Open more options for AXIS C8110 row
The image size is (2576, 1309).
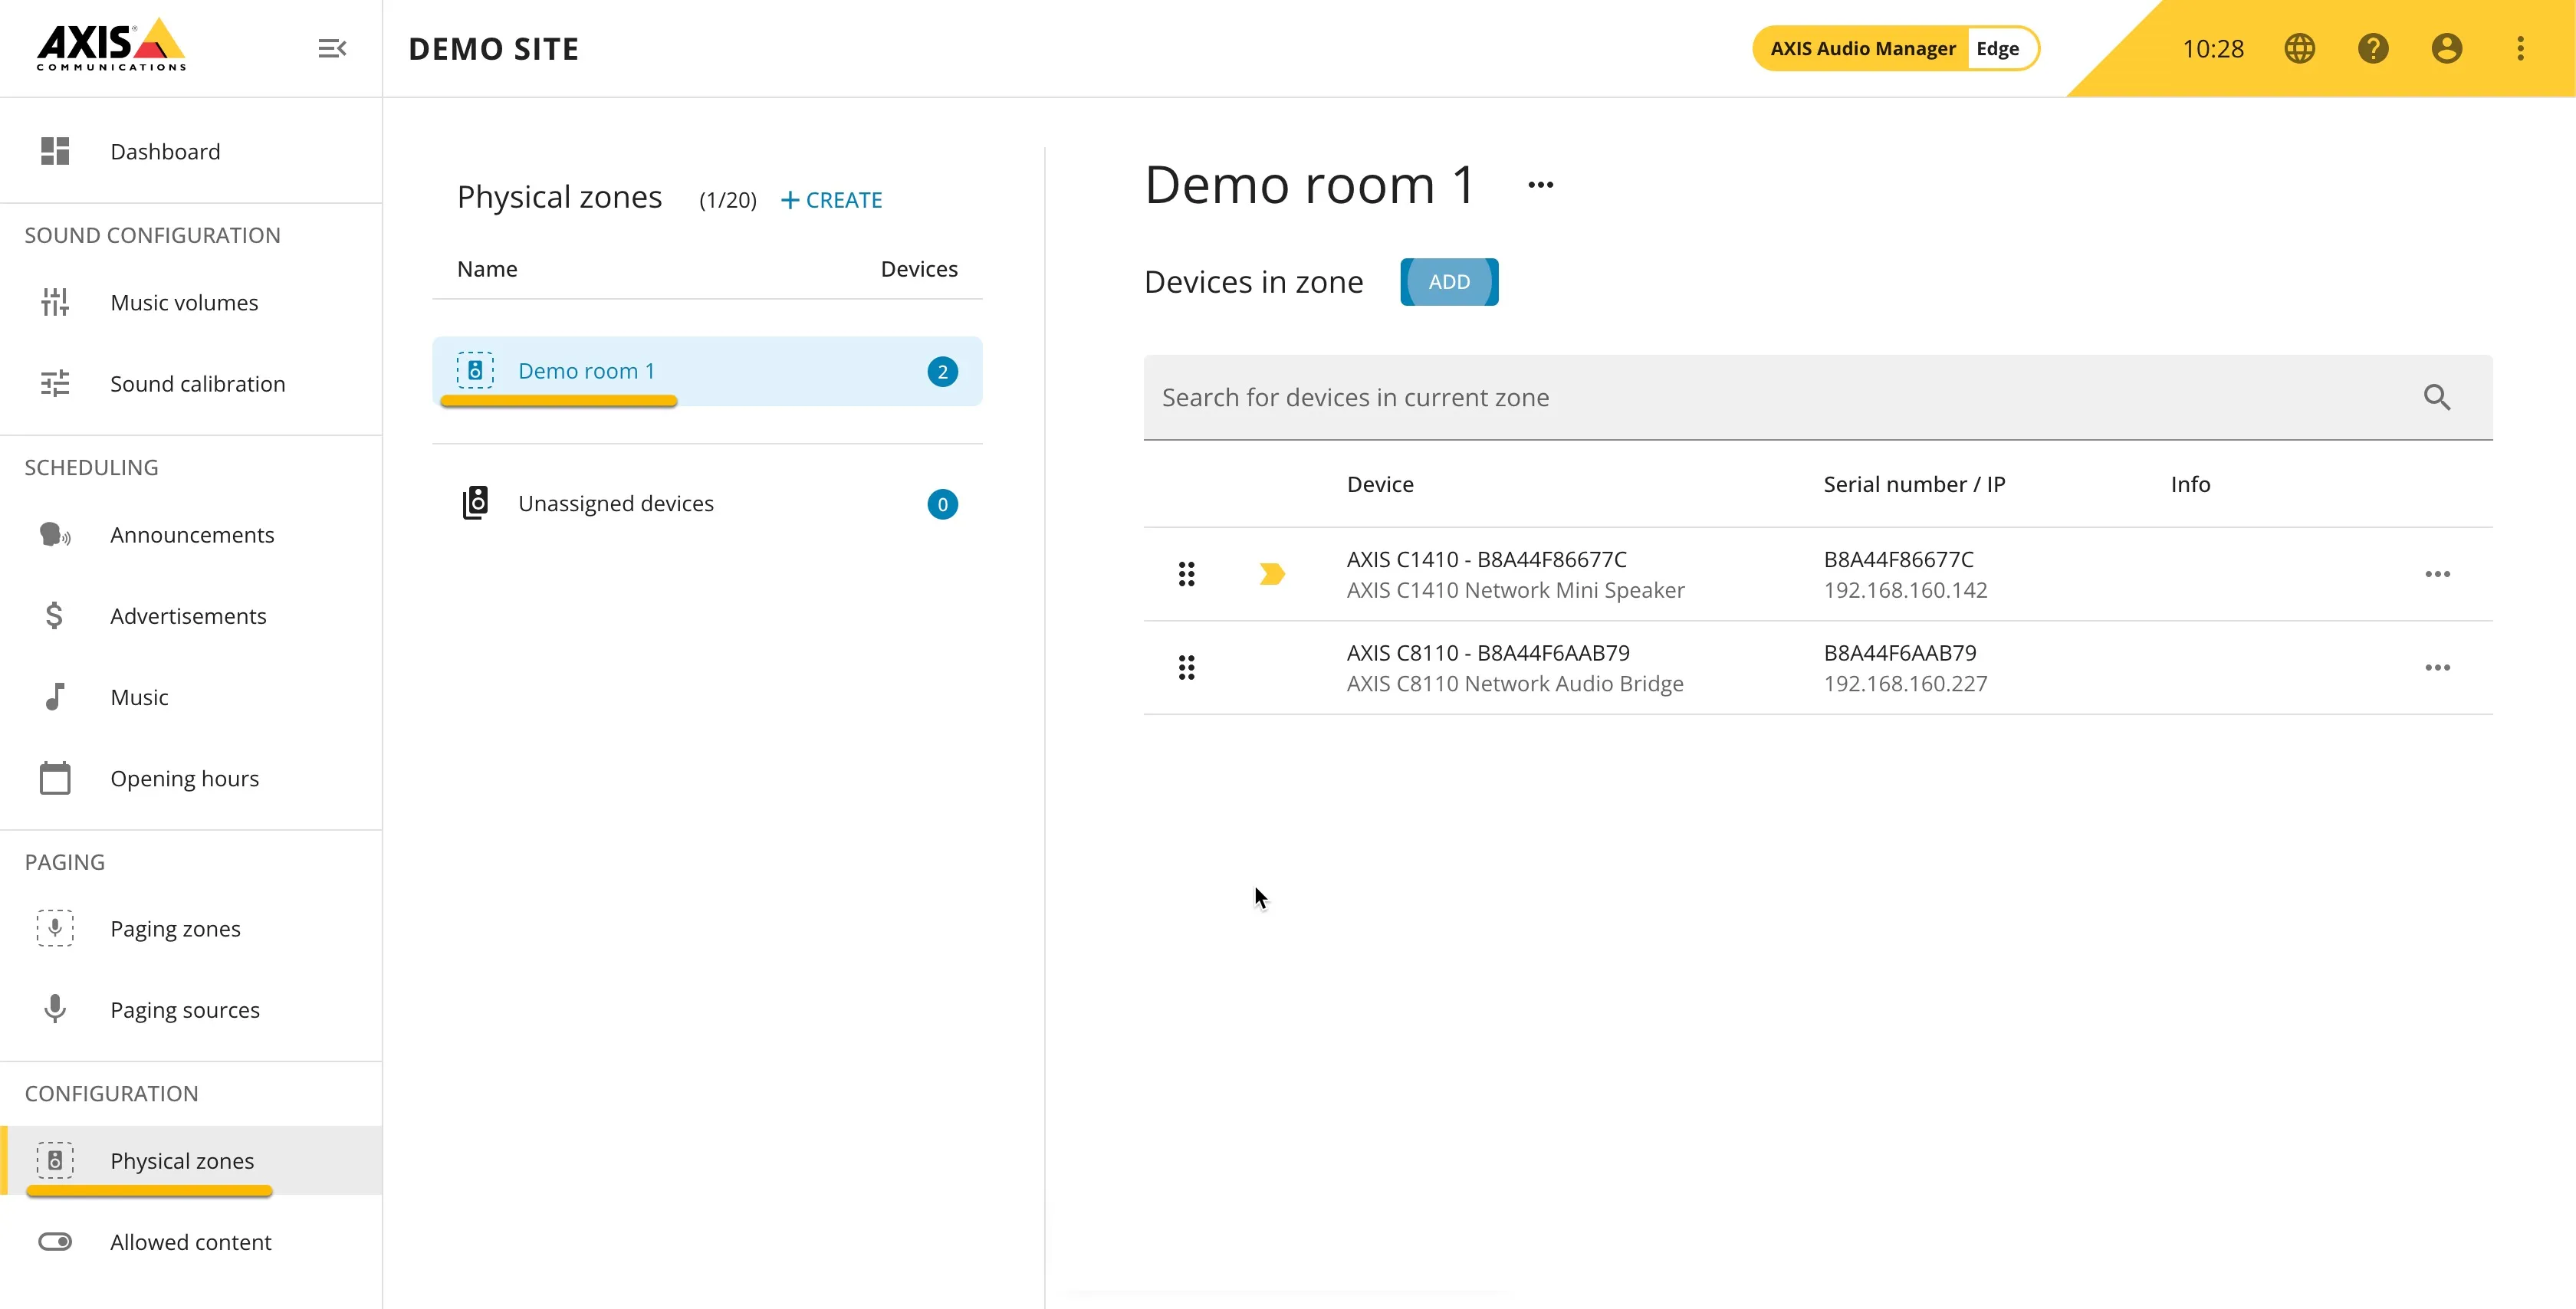[x=2437, y=667]
